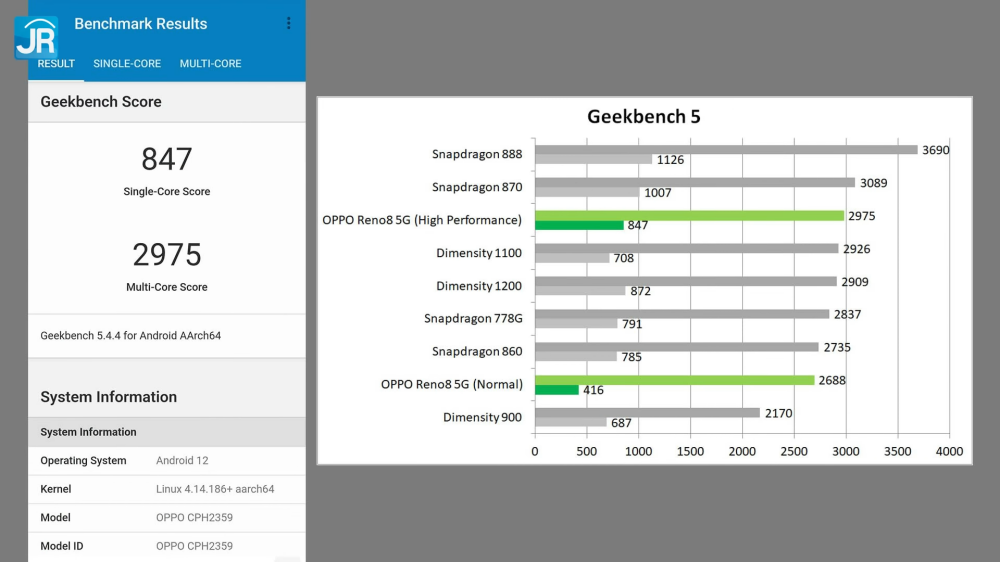Select the RESULT tab
The image size is (1000, 562).
pyautogui.click(x=56, y=64)
